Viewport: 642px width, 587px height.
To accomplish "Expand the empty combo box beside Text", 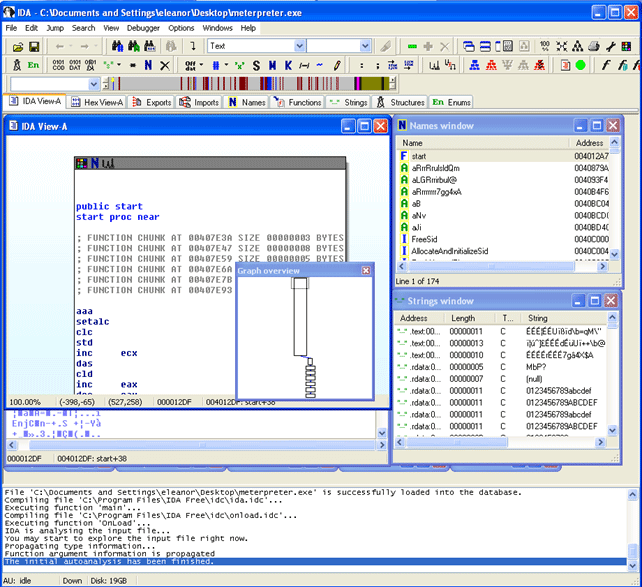I will point(365,47).
